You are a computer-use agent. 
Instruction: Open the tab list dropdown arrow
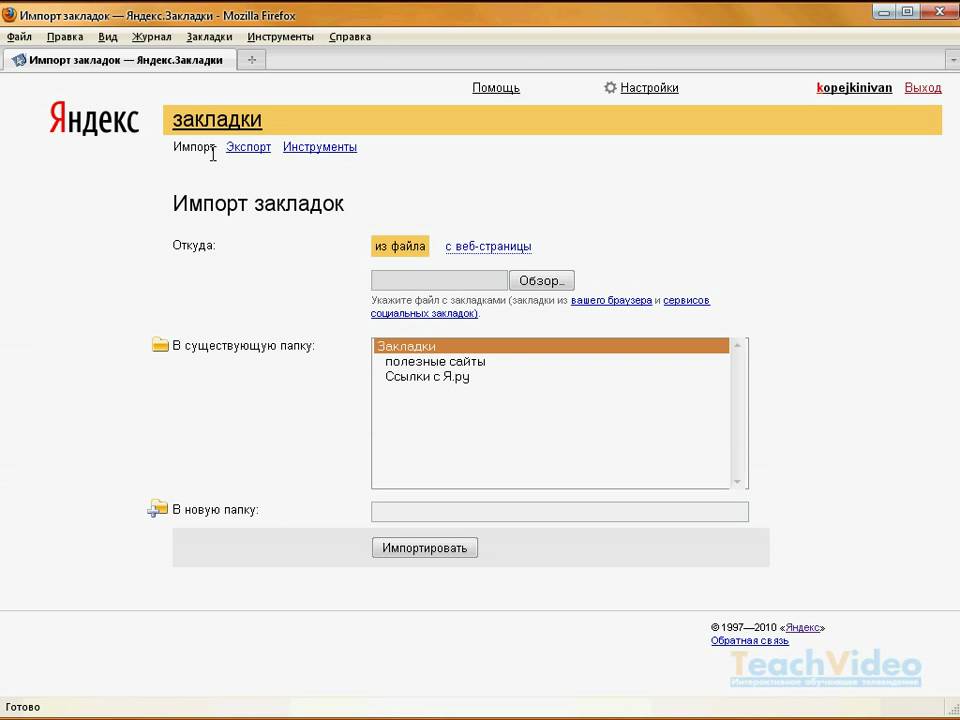pos(953,60)
